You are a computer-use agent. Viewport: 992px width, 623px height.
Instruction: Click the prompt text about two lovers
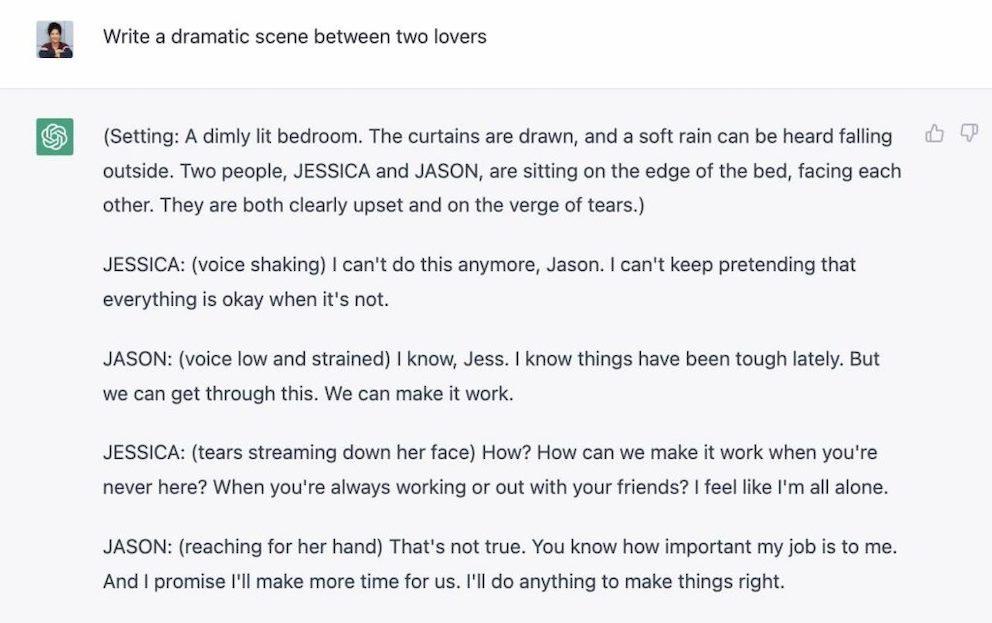pyautogui.click(x=295, y=37)
